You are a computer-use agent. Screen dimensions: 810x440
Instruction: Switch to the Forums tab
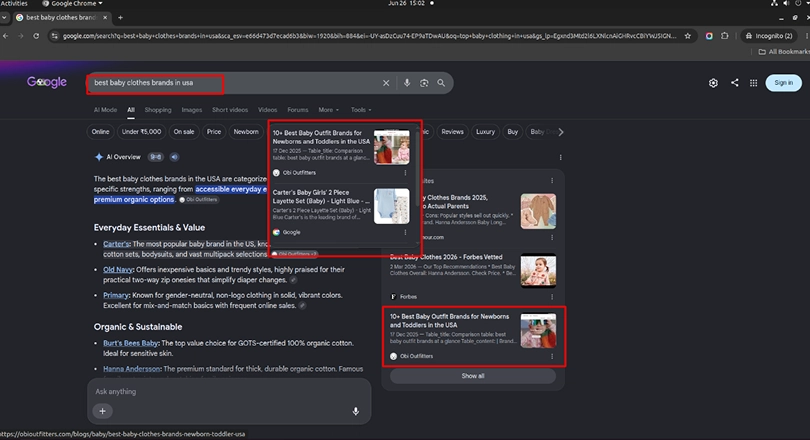[x=298, y=110]
